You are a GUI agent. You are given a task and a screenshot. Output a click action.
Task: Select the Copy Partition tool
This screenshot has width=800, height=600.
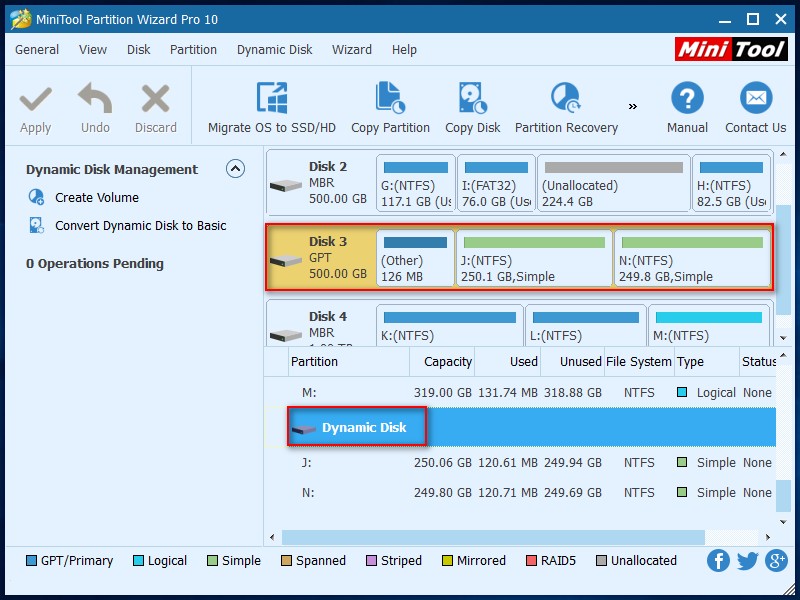(390, 99)
